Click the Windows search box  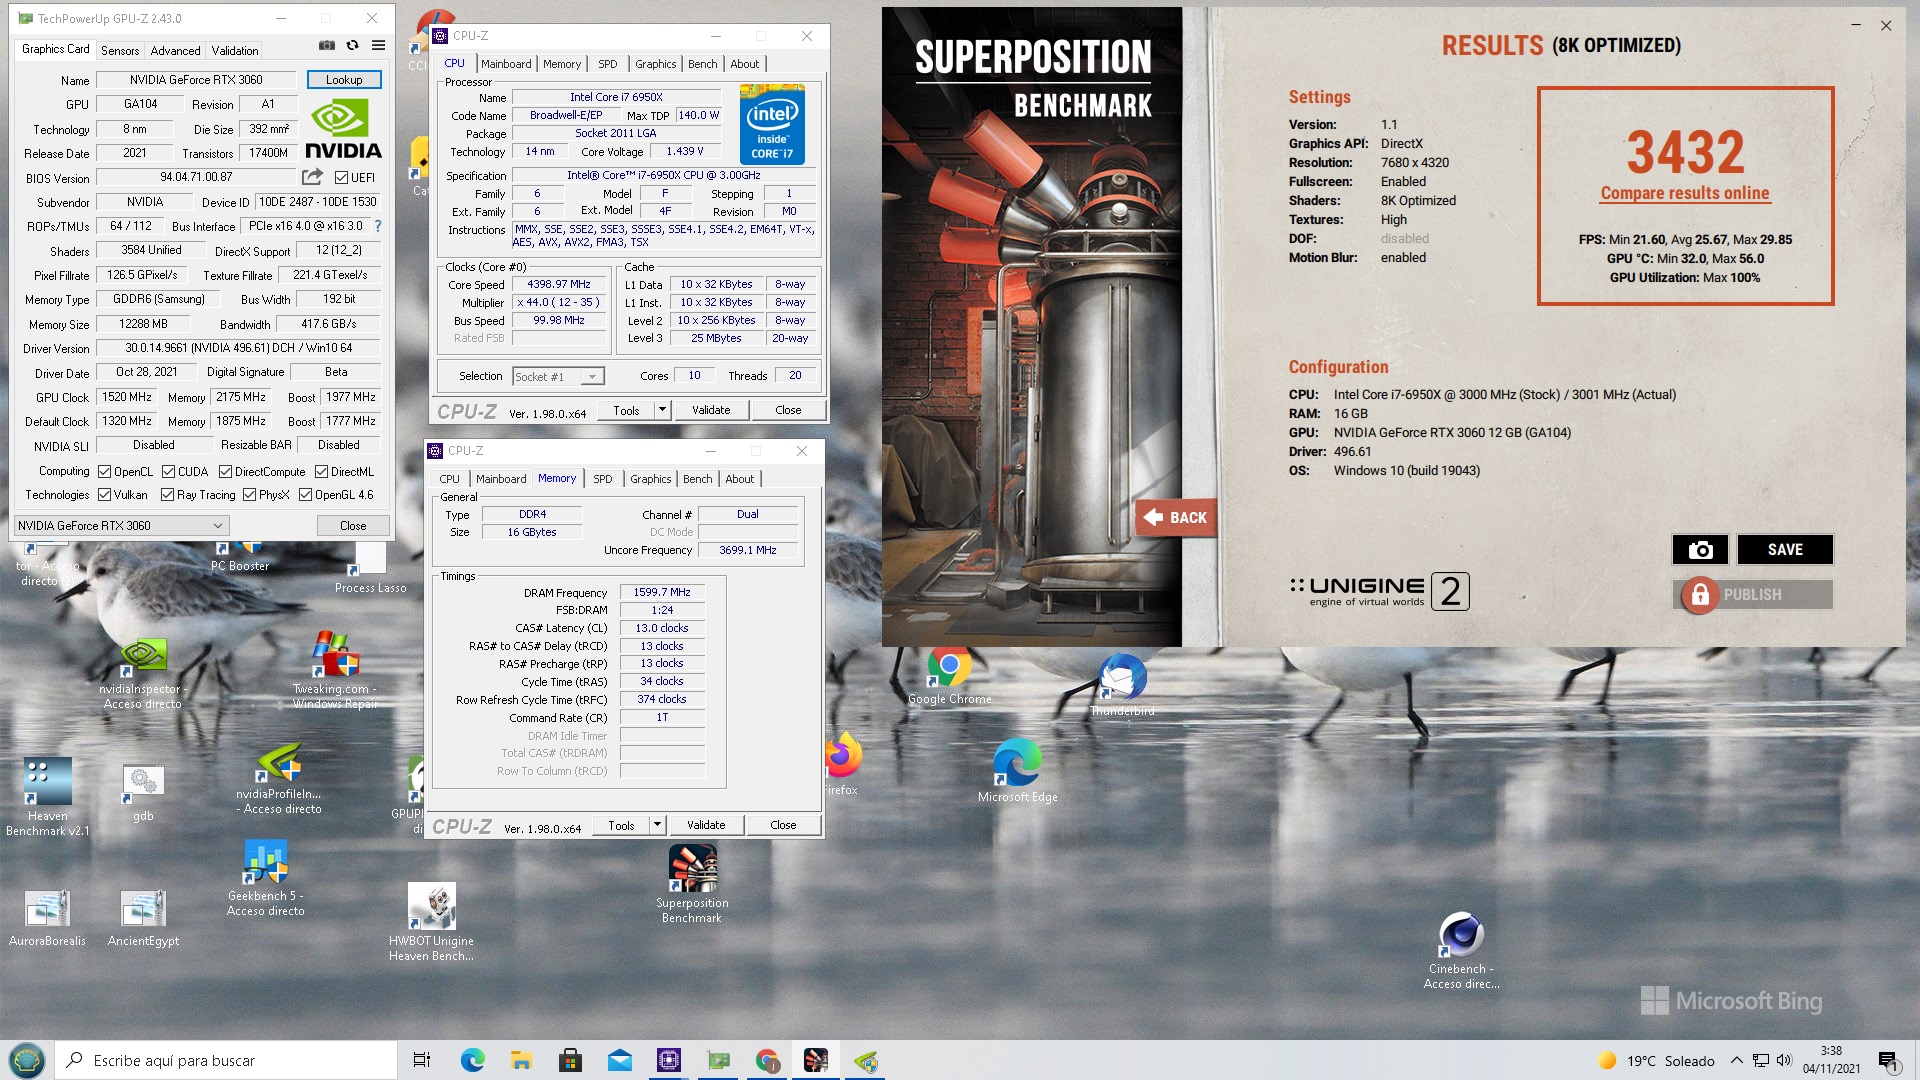[226, 1060]
